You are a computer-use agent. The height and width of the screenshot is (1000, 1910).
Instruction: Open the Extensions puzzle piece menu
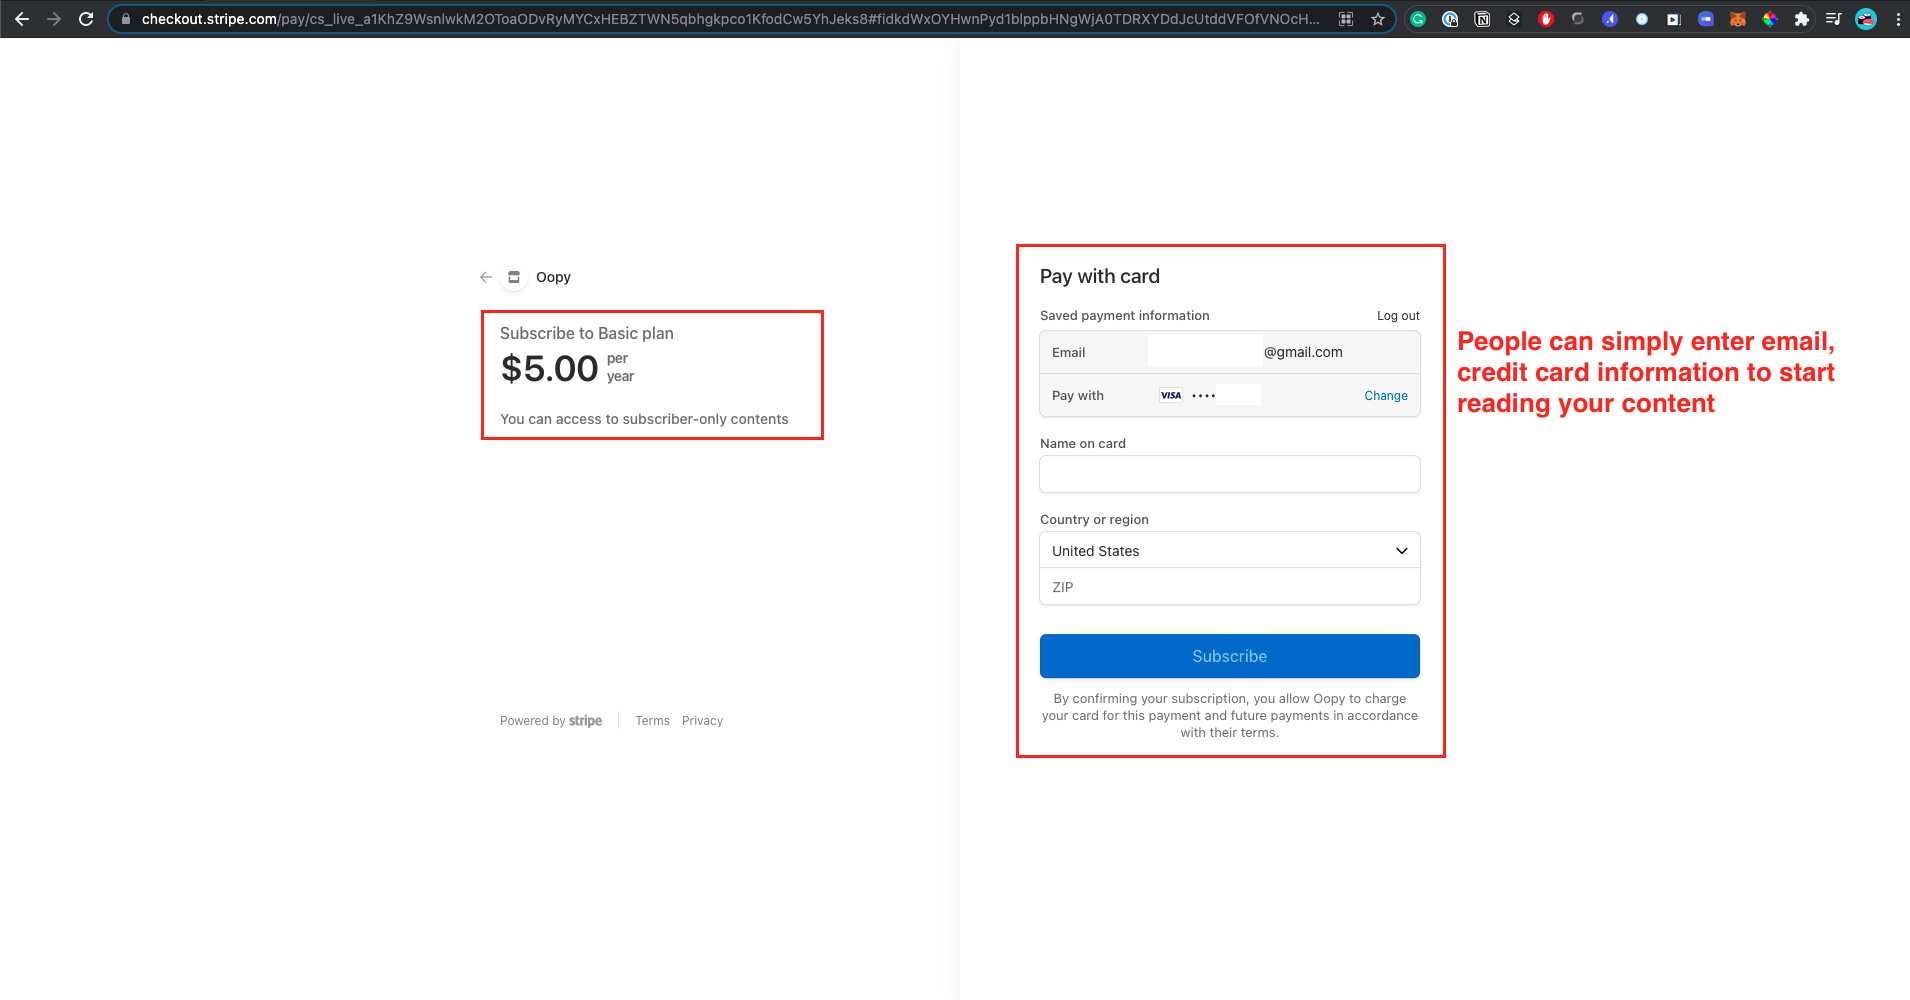[1802, 19]
